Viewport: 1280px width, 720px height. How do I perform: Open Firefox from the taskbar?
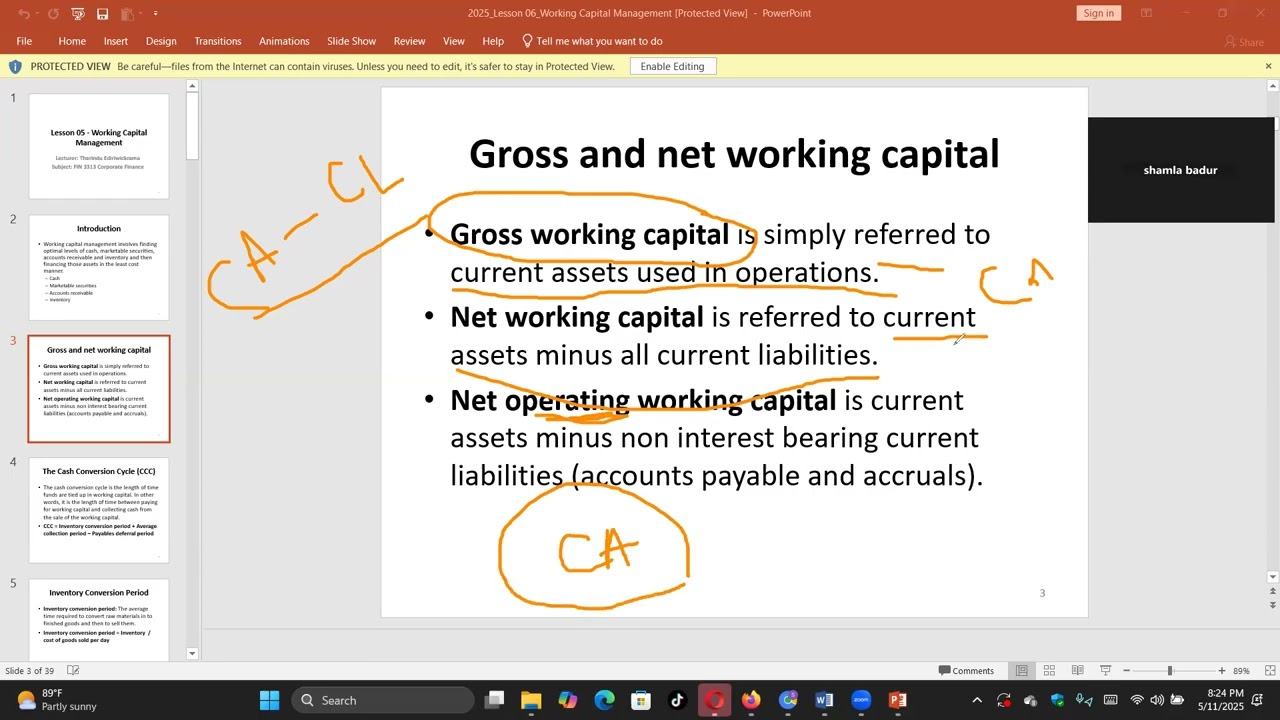pyautogui.click(x=751, y=700)
